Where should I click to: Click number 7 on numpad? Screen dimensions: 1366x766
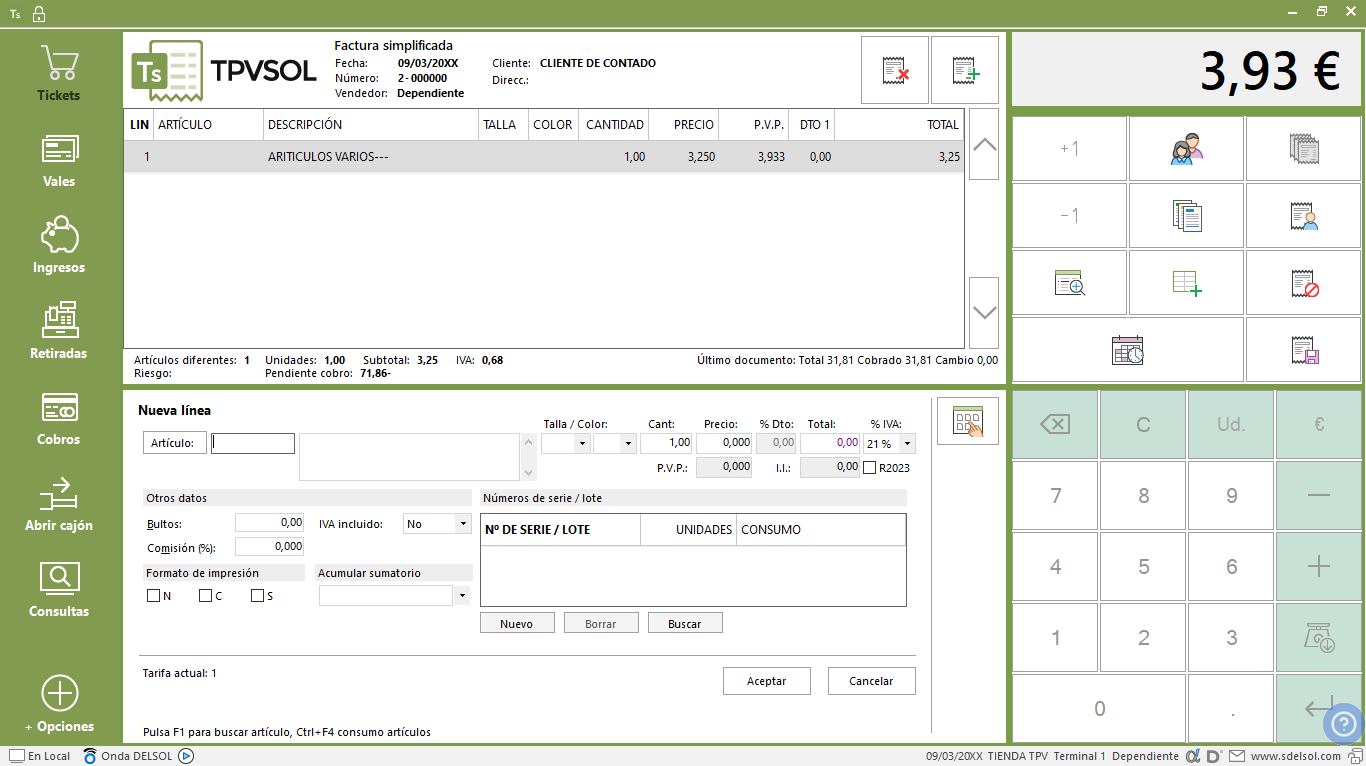coord(1055,495)
